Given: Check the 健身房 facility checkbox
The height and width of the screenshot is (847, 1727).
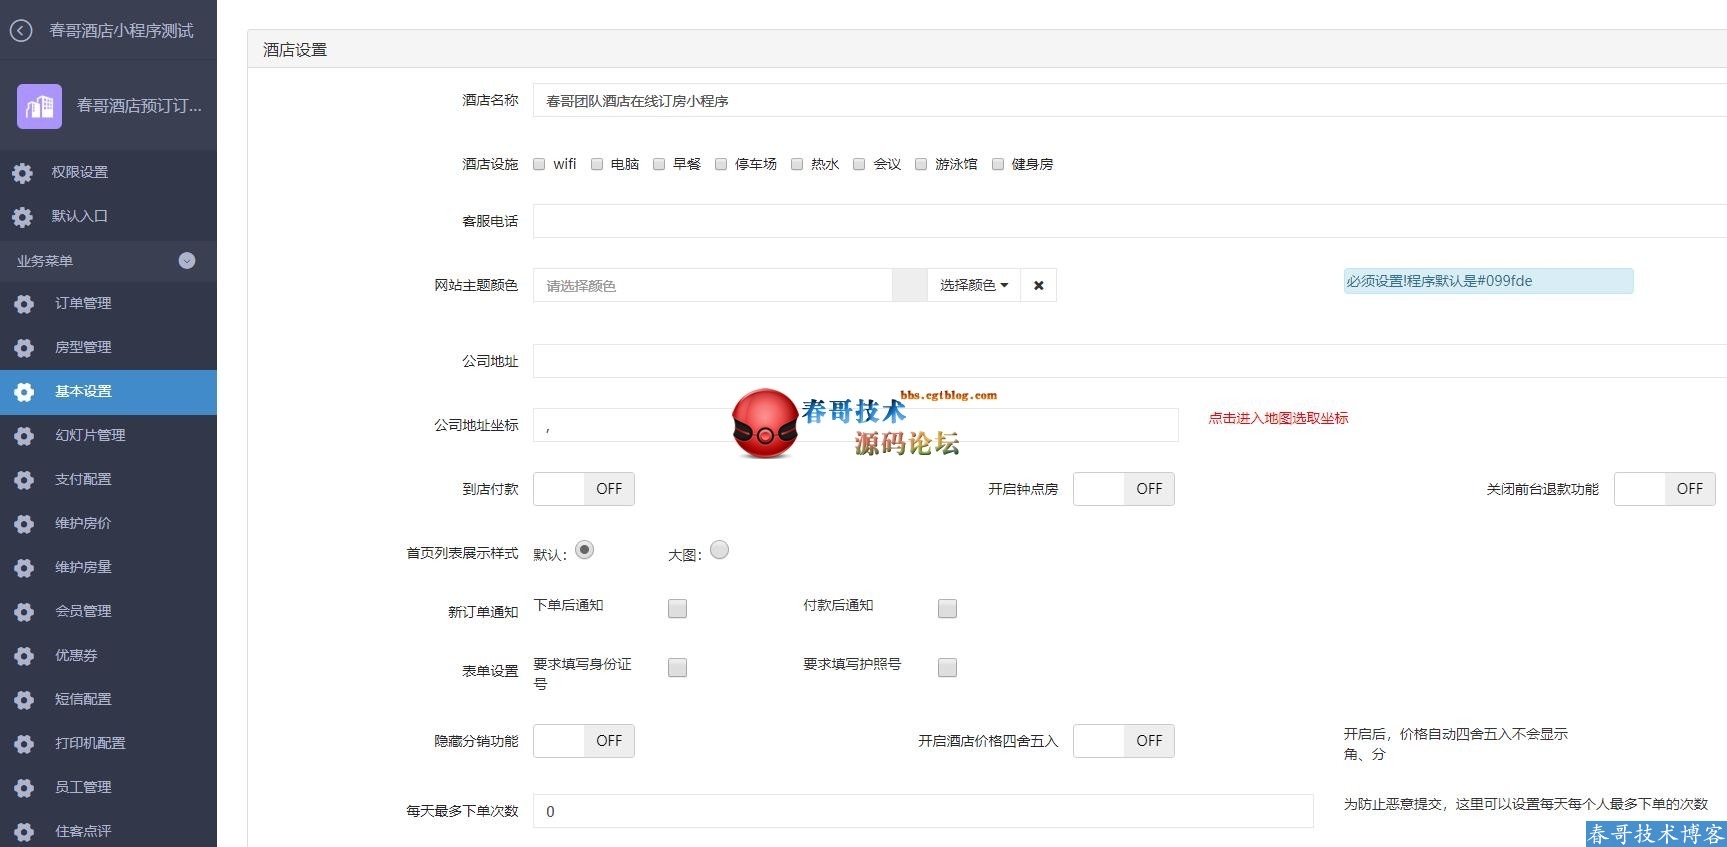Looking at the screenshot, I should (x=997, y=164).
